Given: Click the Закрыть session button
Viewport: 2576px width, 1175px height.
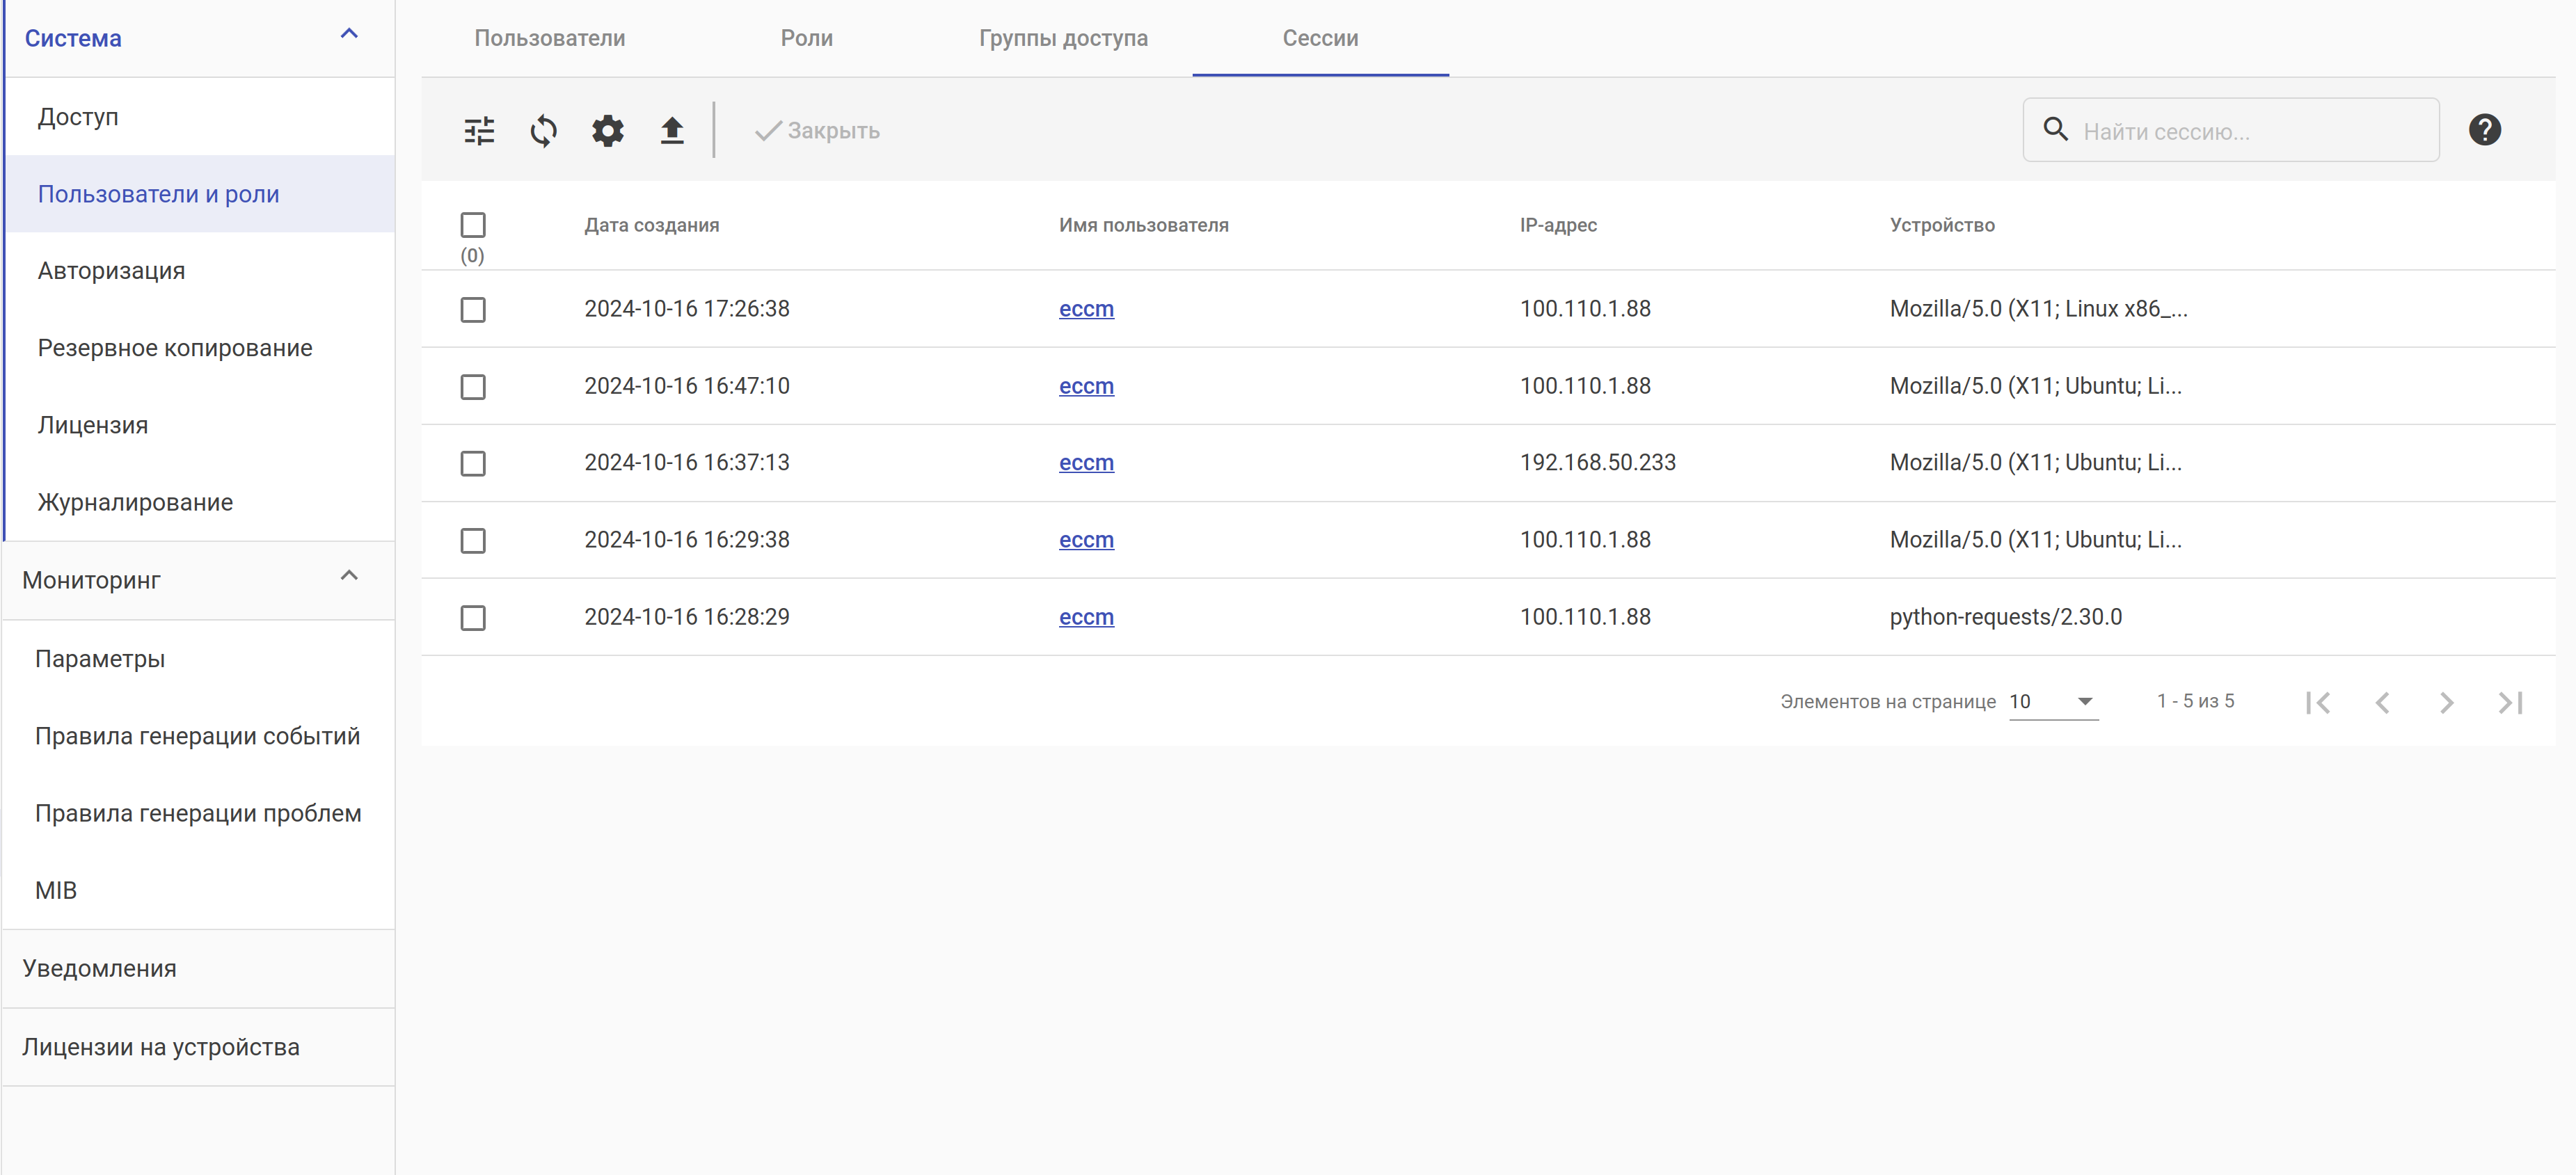Looking at the screenshot, I should pyautogui.click(x=817, y=131).
